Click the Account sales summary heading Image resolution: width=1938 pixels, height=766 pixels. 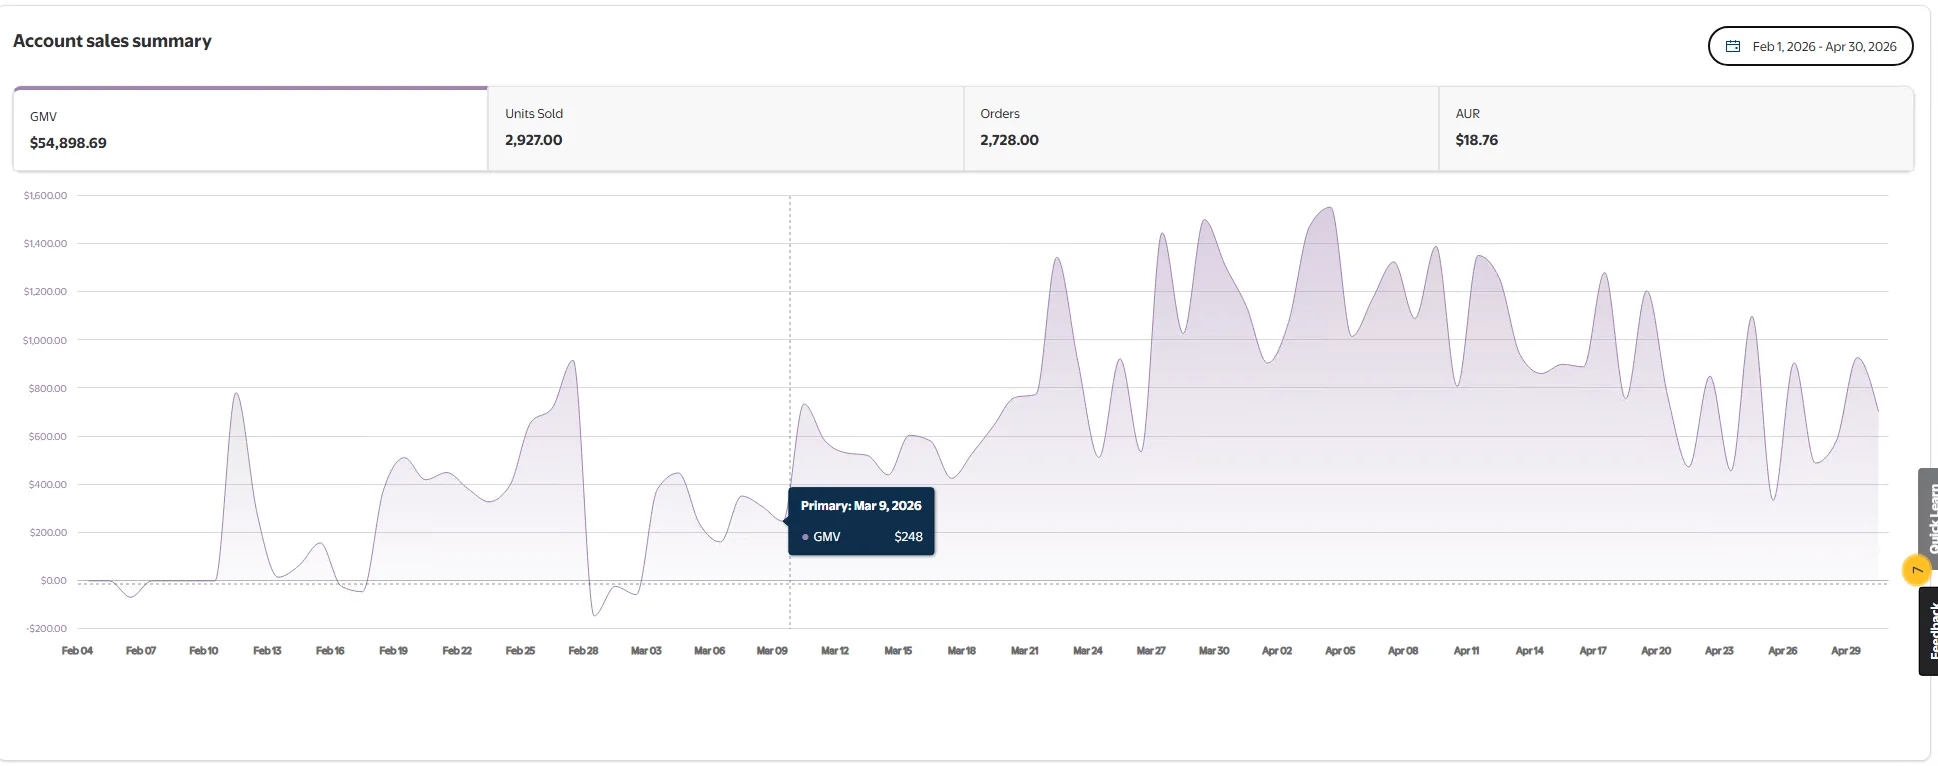pyautogui.click(x=112, y=41)
